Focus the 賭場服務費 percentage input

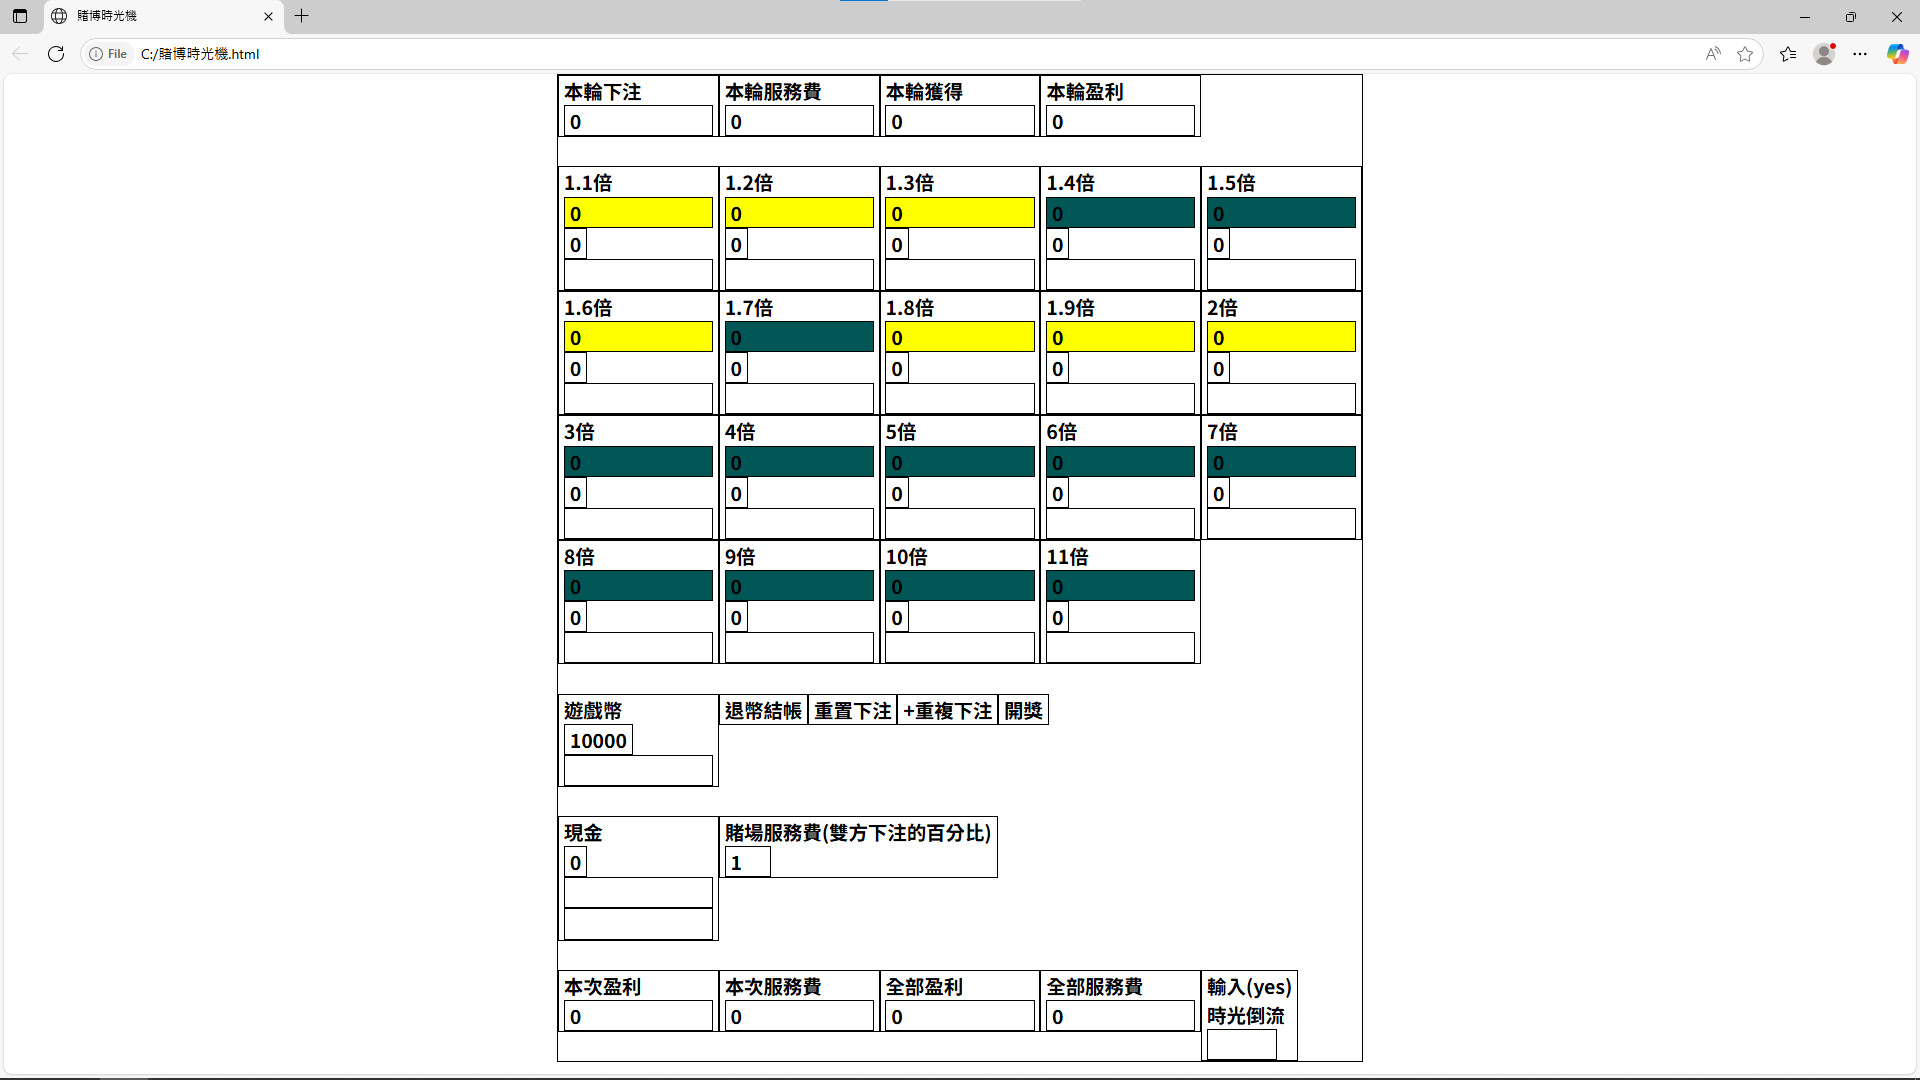point(747,863)
